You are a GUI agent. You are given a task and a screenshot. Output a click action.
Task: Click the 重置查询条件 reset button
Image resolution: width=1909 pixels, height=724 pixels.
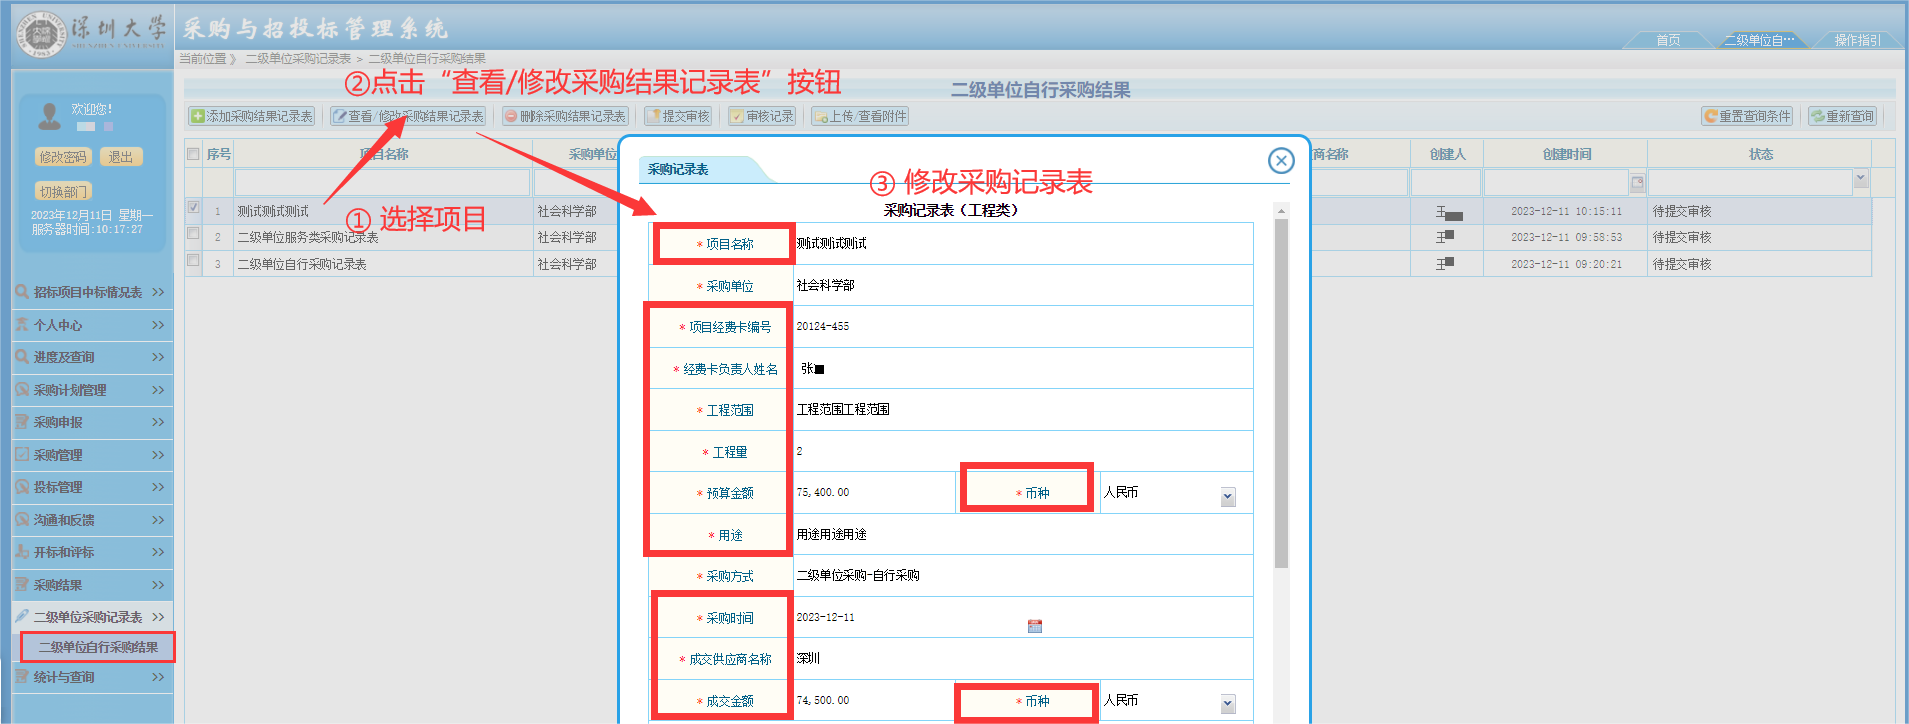1747,116
